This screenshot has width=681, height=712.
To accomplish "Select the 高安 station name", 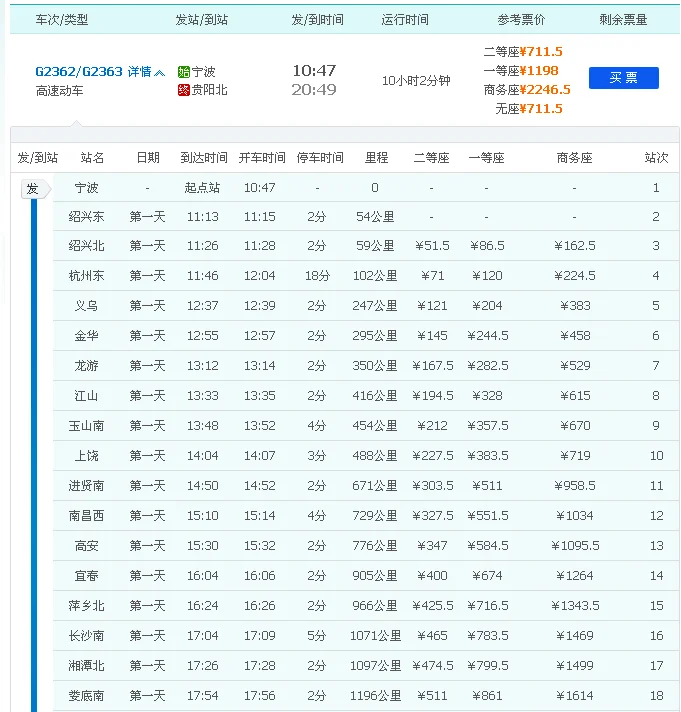I will [x=86, y=545].
